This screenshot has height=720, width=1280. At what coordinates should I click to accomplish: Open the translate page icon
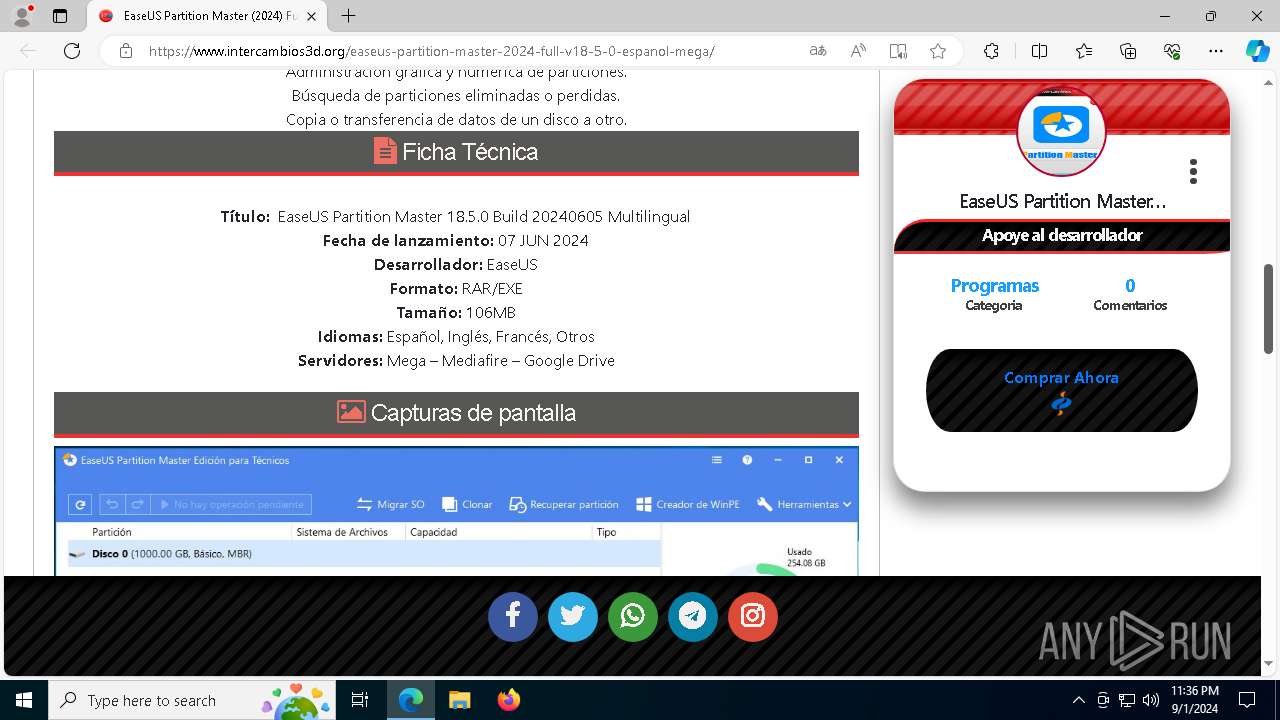coord(818,51)
